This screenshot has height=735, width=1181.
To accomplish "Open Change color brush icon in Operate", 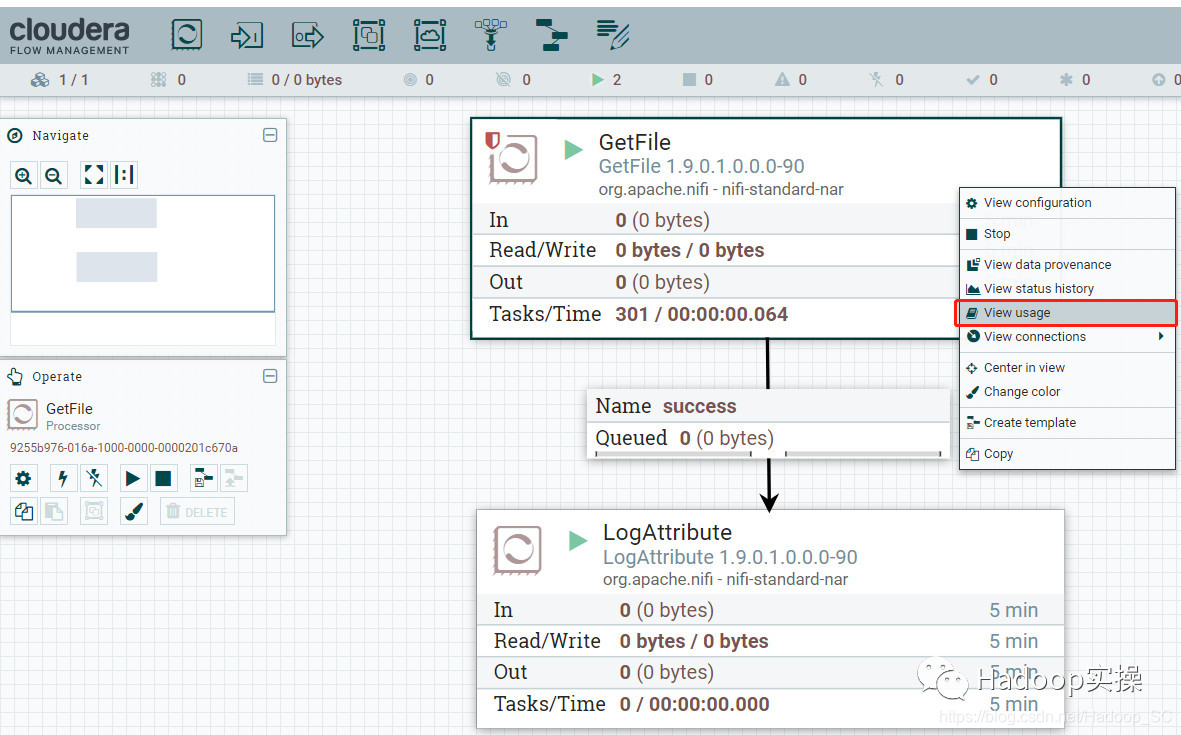I will tap(133, 511).
